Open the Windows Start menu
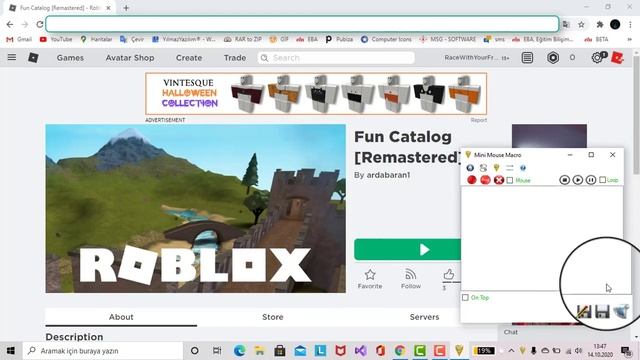The image size is (640, 360). point(11,351)
